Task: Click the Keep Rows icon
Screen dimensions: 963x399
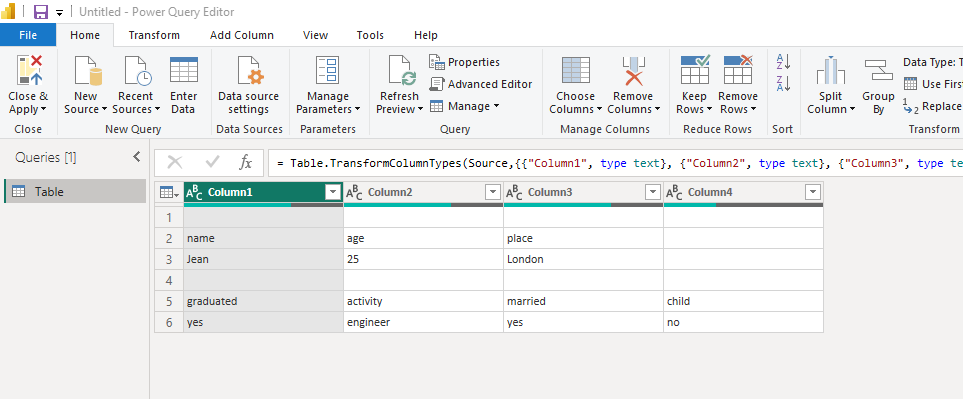Action: point(695,69)
